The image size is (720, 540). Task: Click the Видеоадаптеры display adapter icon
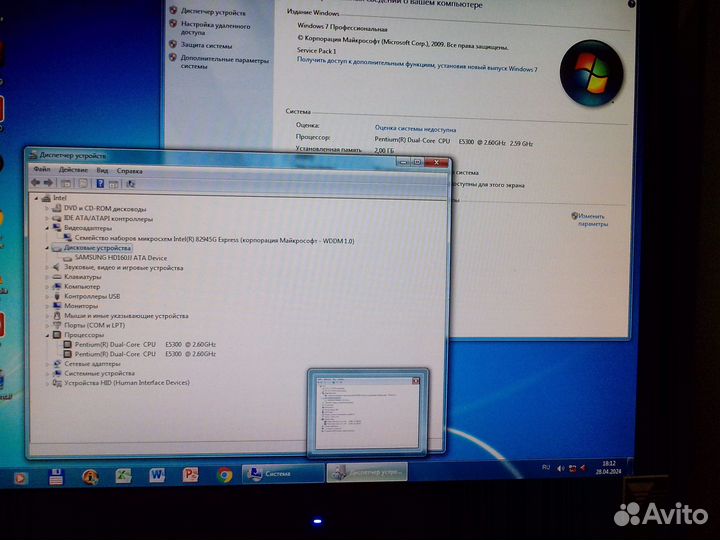(57, 228)
